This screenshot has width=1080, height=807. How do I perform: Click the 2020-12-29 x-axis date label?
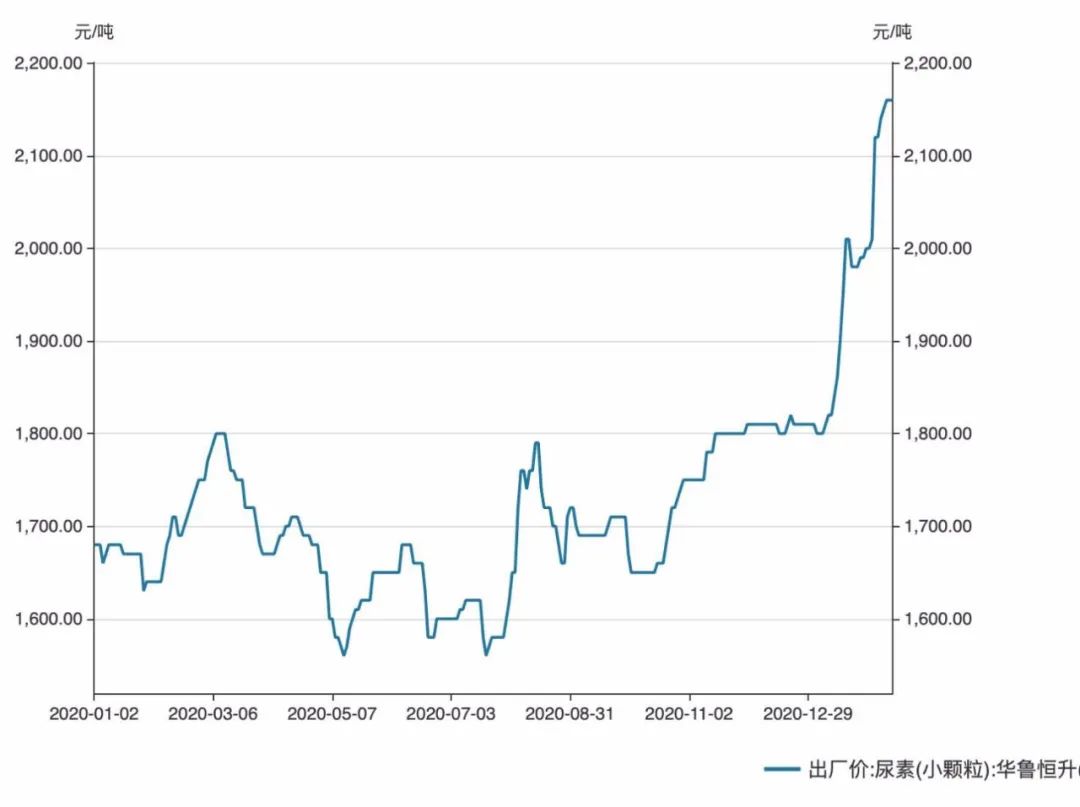click(x=808, y=714)
